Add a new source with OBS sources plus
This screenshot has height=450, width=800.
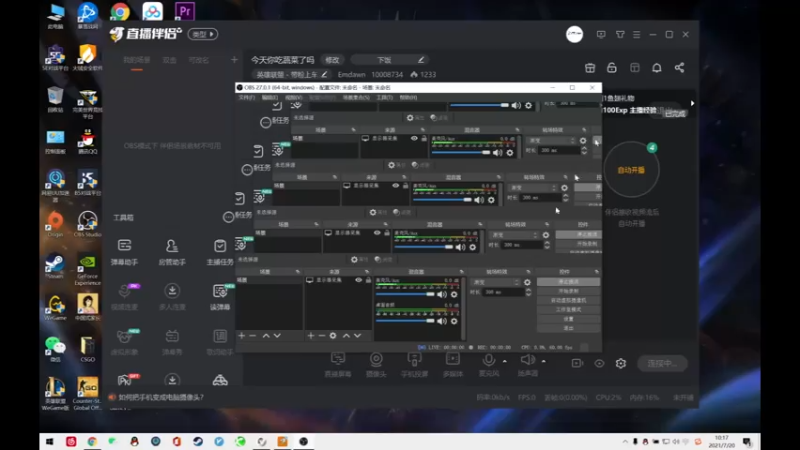click(311, 336)
